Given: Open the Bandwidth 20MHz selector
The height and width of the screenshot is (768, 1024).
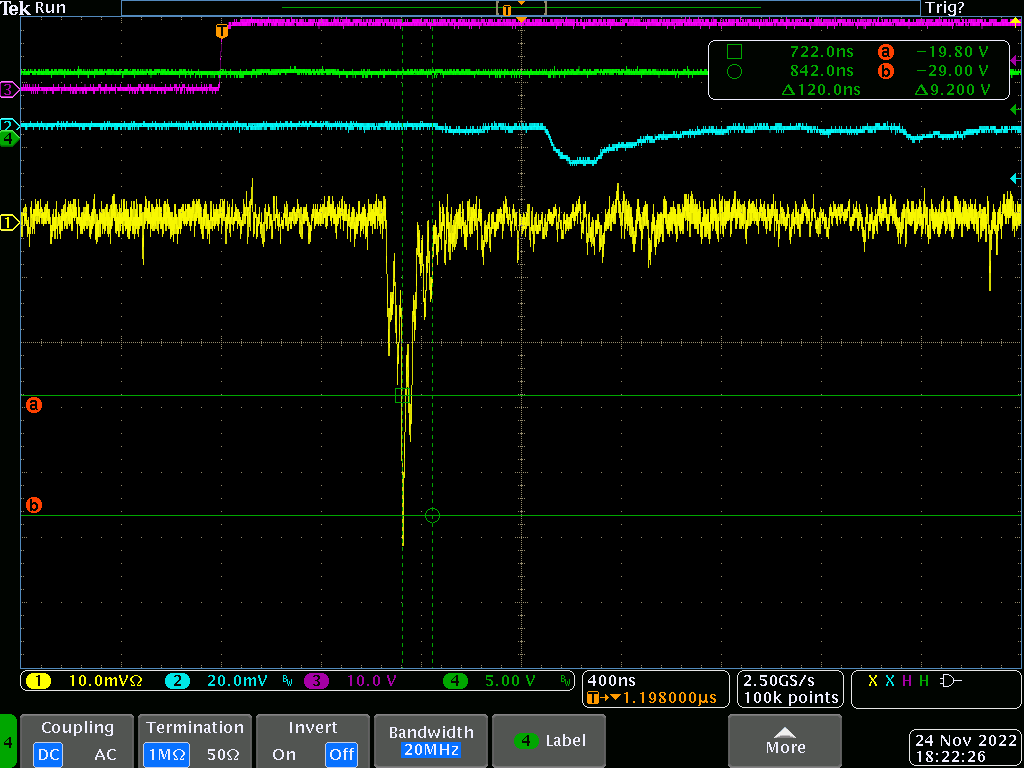Looking at the screenshot, I should [x=432, y=741].
